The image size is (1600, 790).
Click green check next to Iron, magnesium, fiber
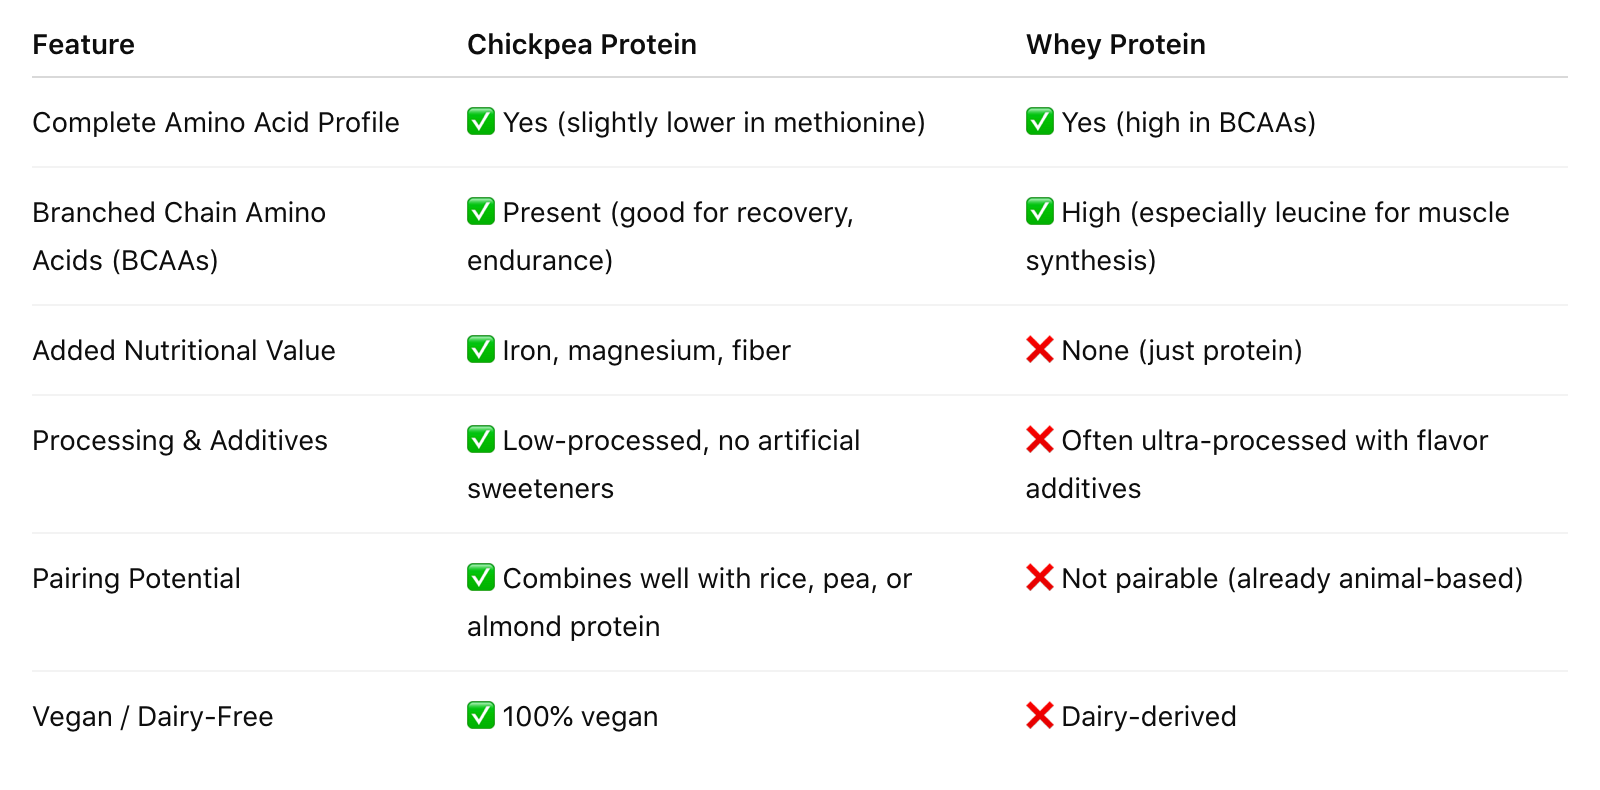coord(481,350)
